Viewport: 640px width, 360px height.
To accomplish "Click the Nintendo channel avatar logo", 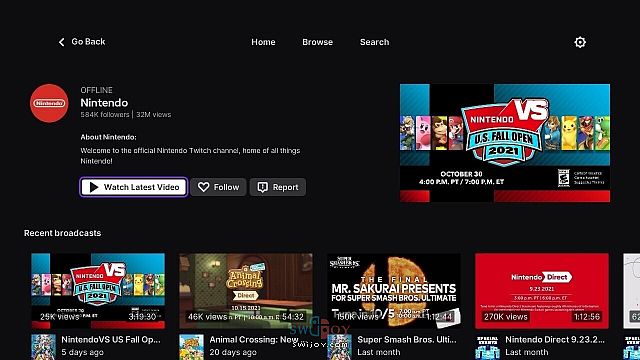I will pos(49,103).
